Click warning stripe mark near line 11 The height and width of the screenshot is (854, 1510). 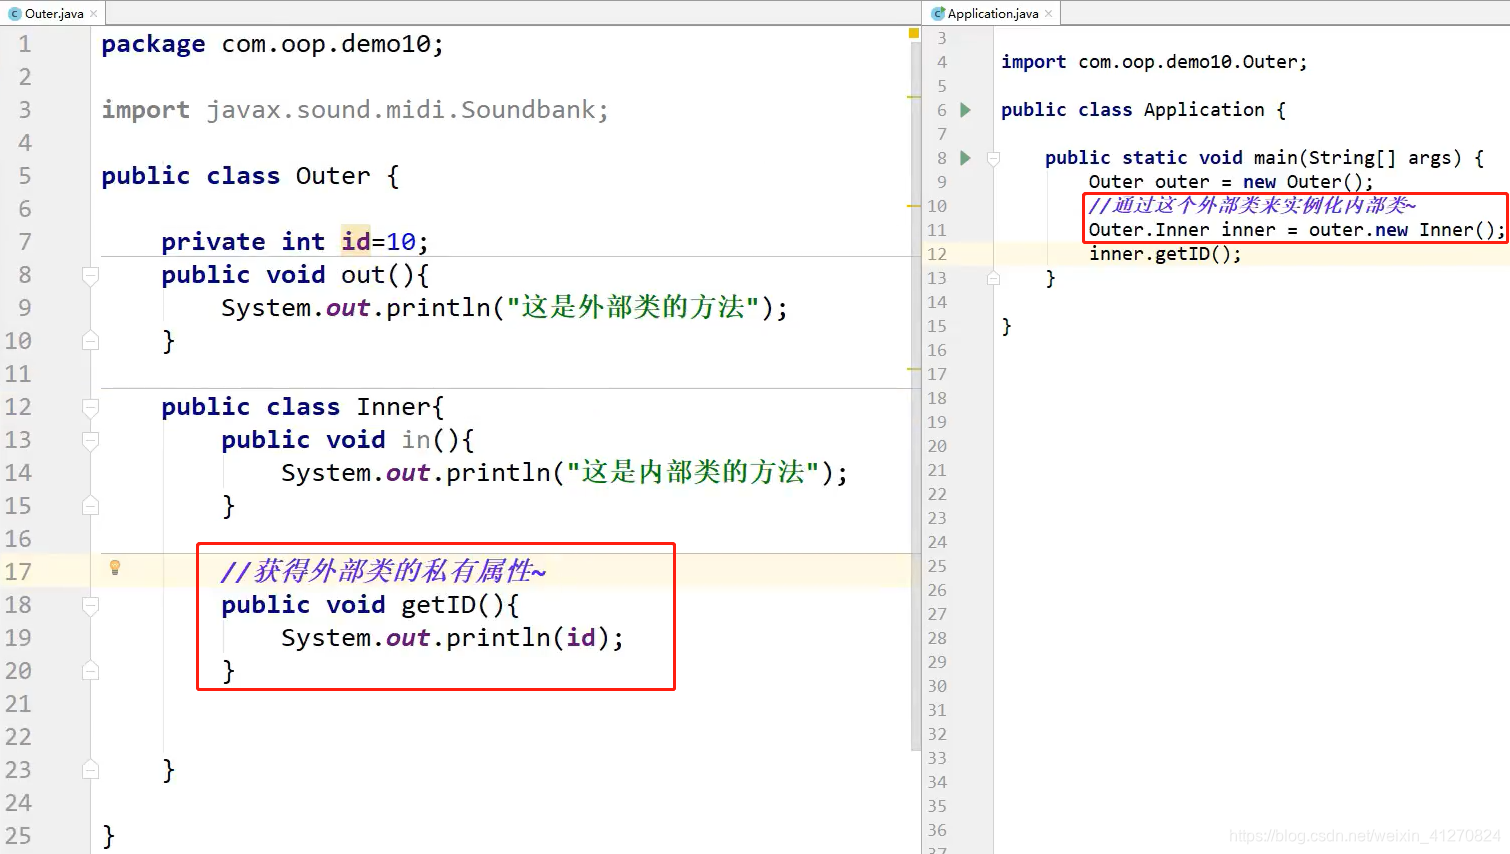(913, 369)
